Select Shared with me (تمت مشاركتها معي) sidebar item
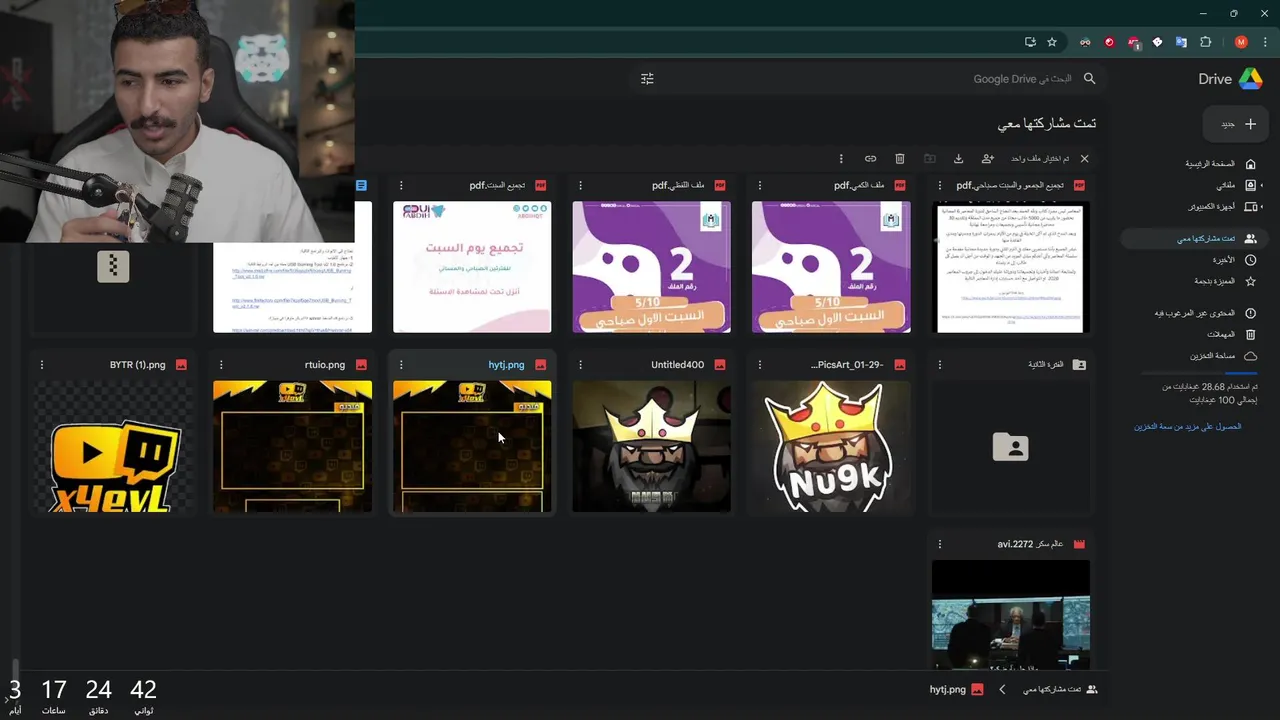 point(1193,239)
